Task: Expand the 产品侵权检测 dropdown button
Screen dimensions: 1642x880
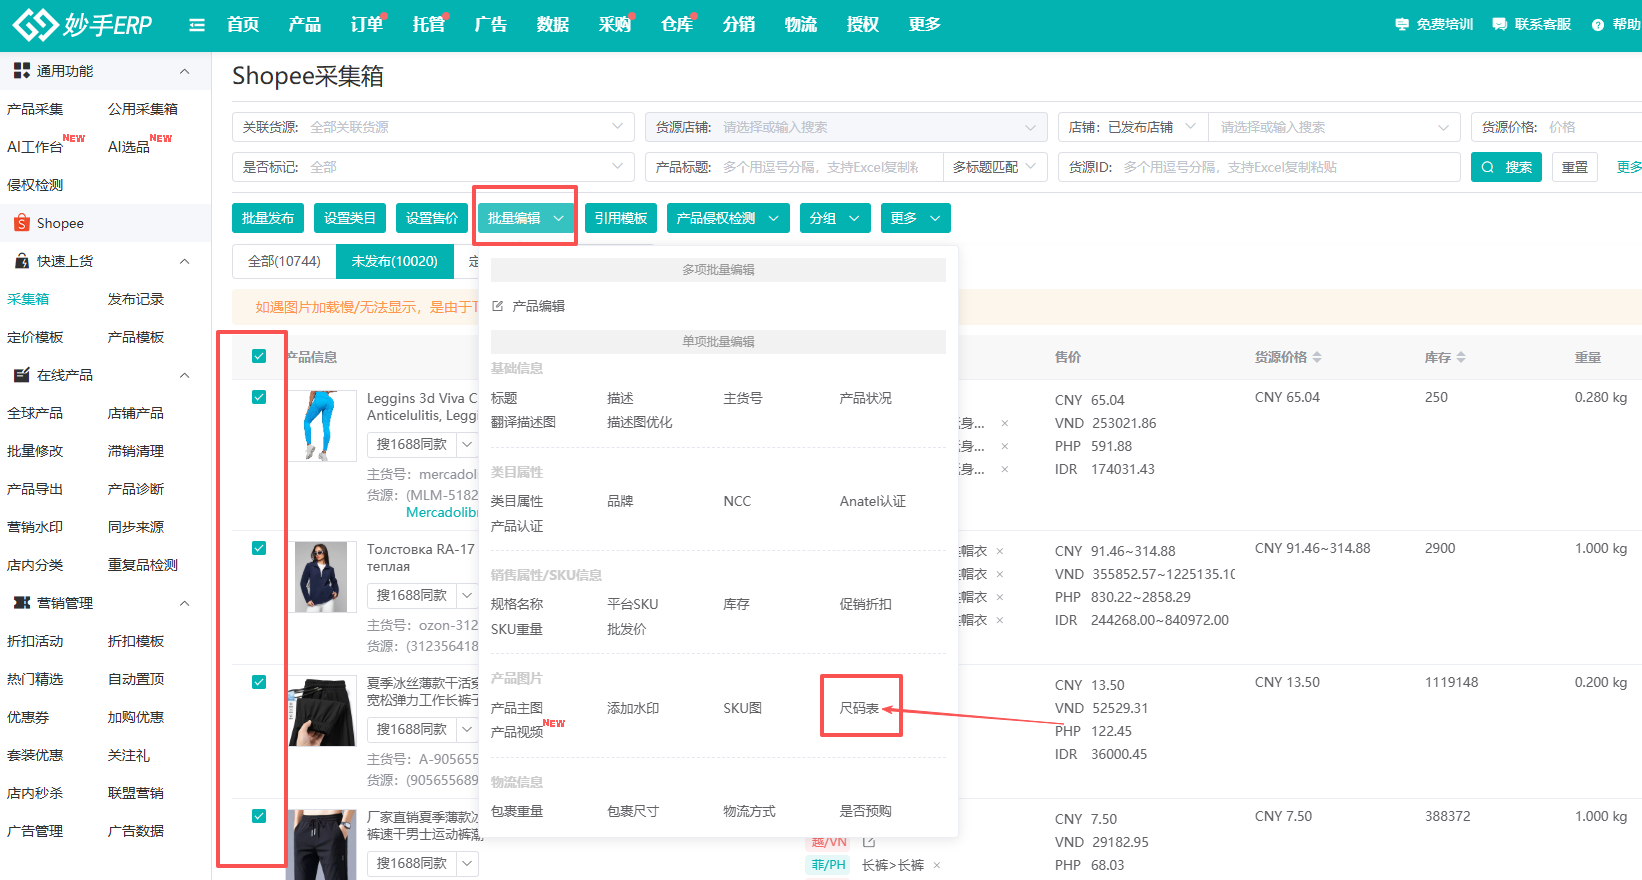Action: pos(728,218)
